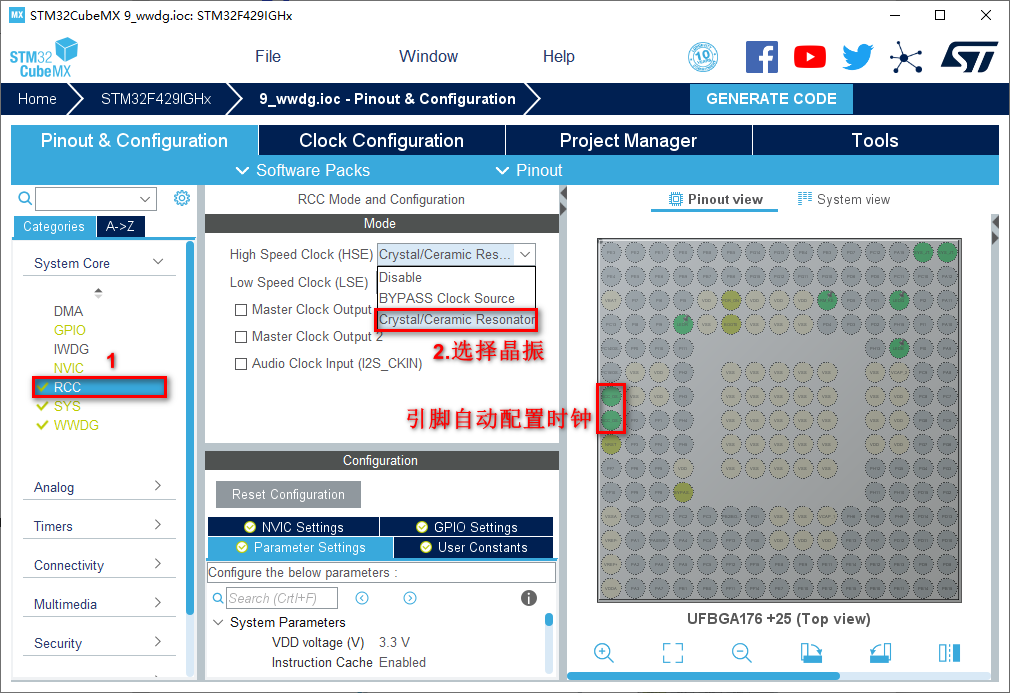Fit the chip view to window
This screenshot has width=1010, height=693.
pos(673,653)
